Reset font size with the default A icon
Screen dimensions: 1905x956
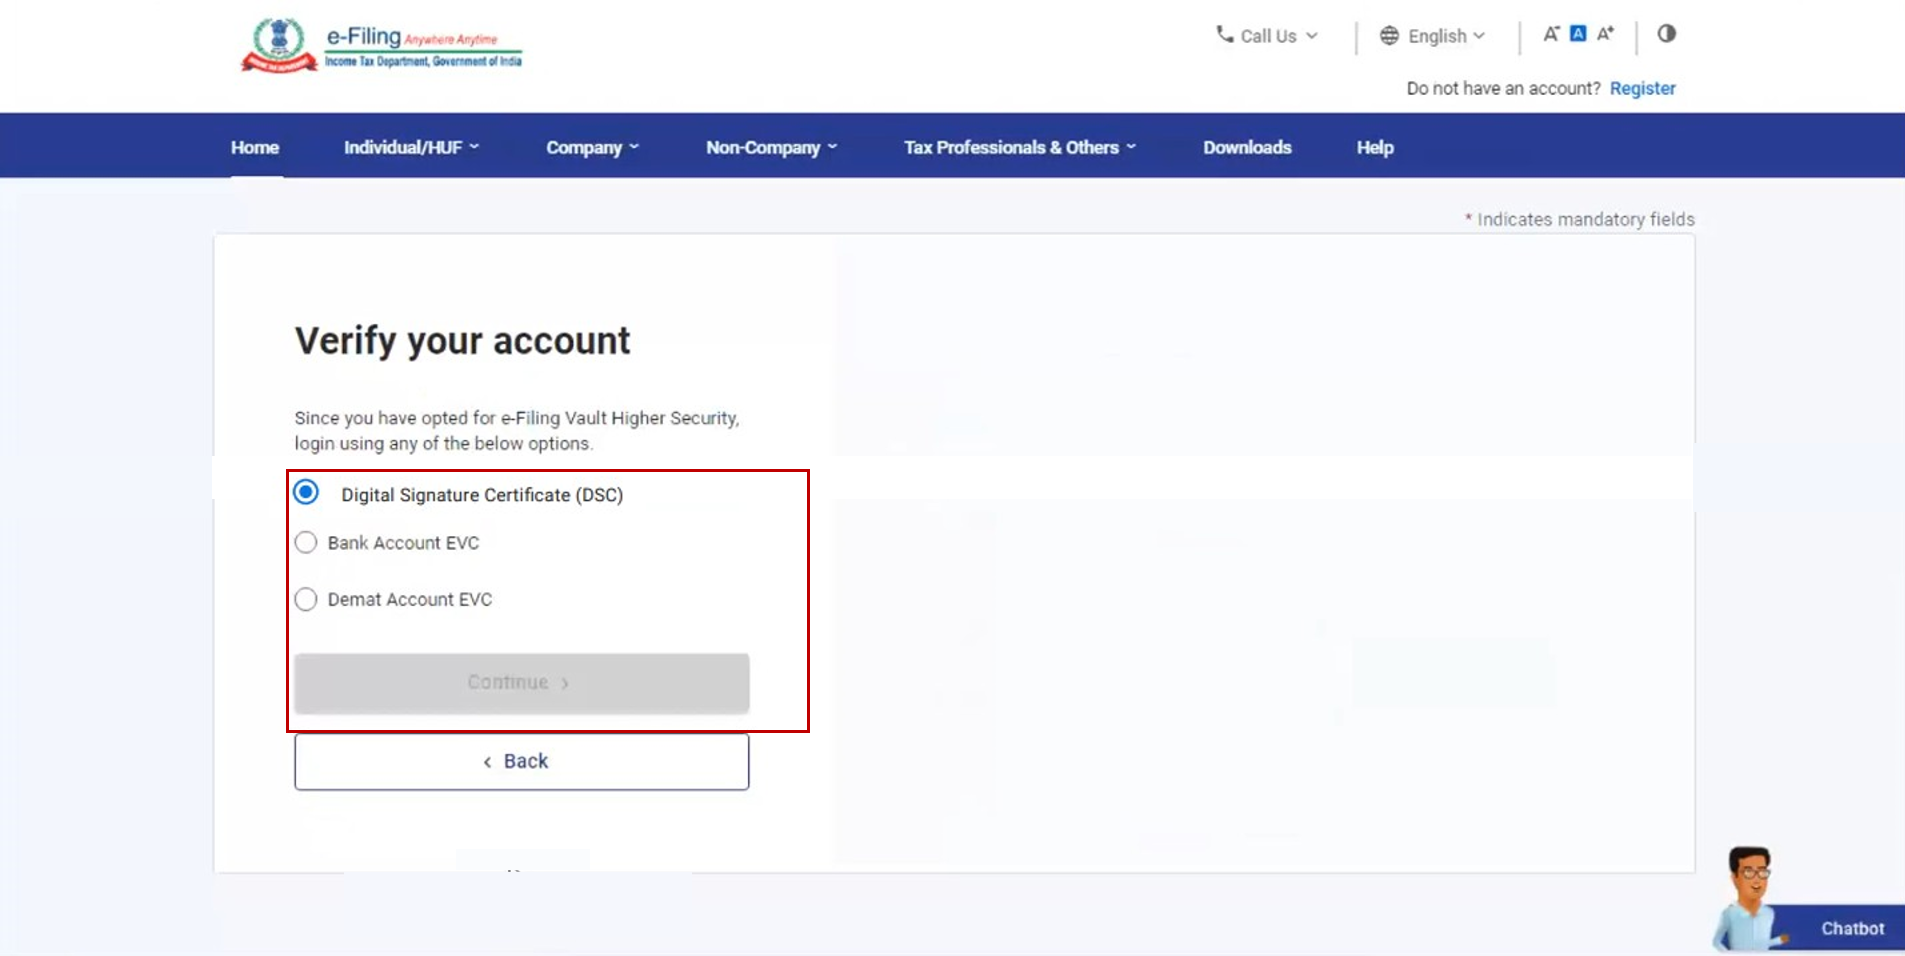coord(1578,34)
